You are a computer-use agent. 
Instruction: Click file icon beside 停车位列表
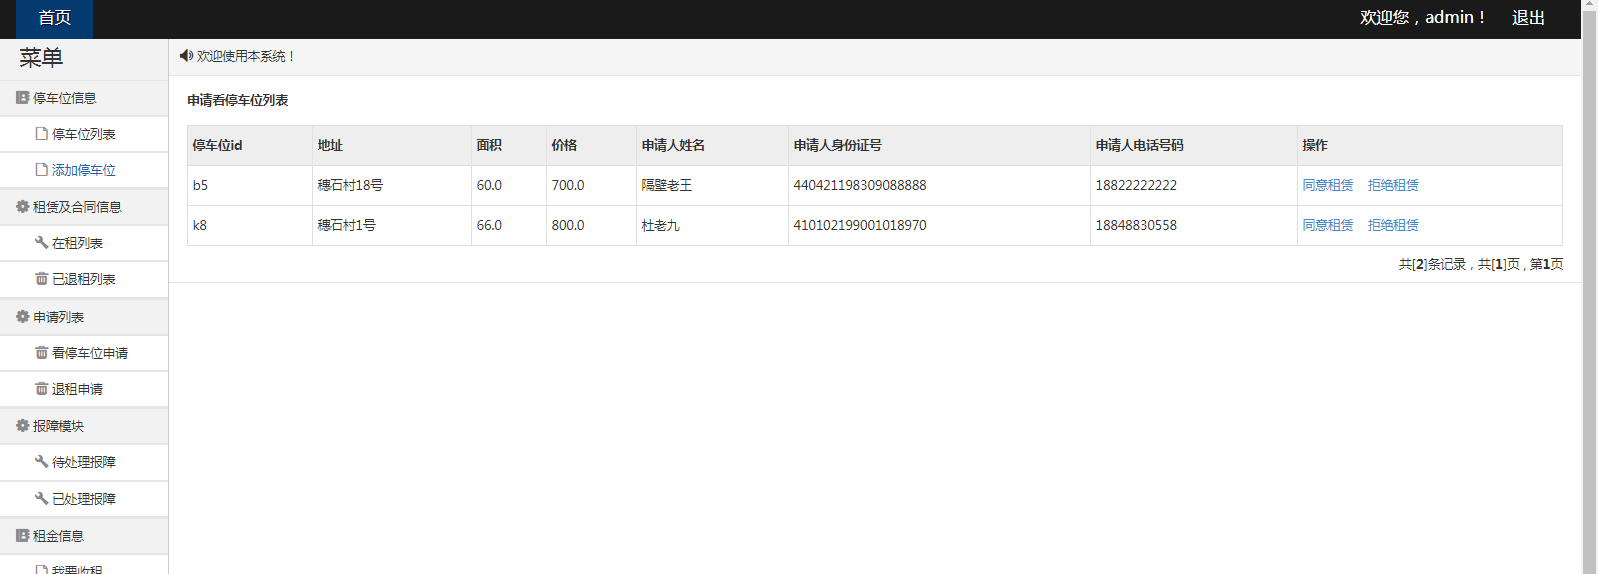coord(41,134)
